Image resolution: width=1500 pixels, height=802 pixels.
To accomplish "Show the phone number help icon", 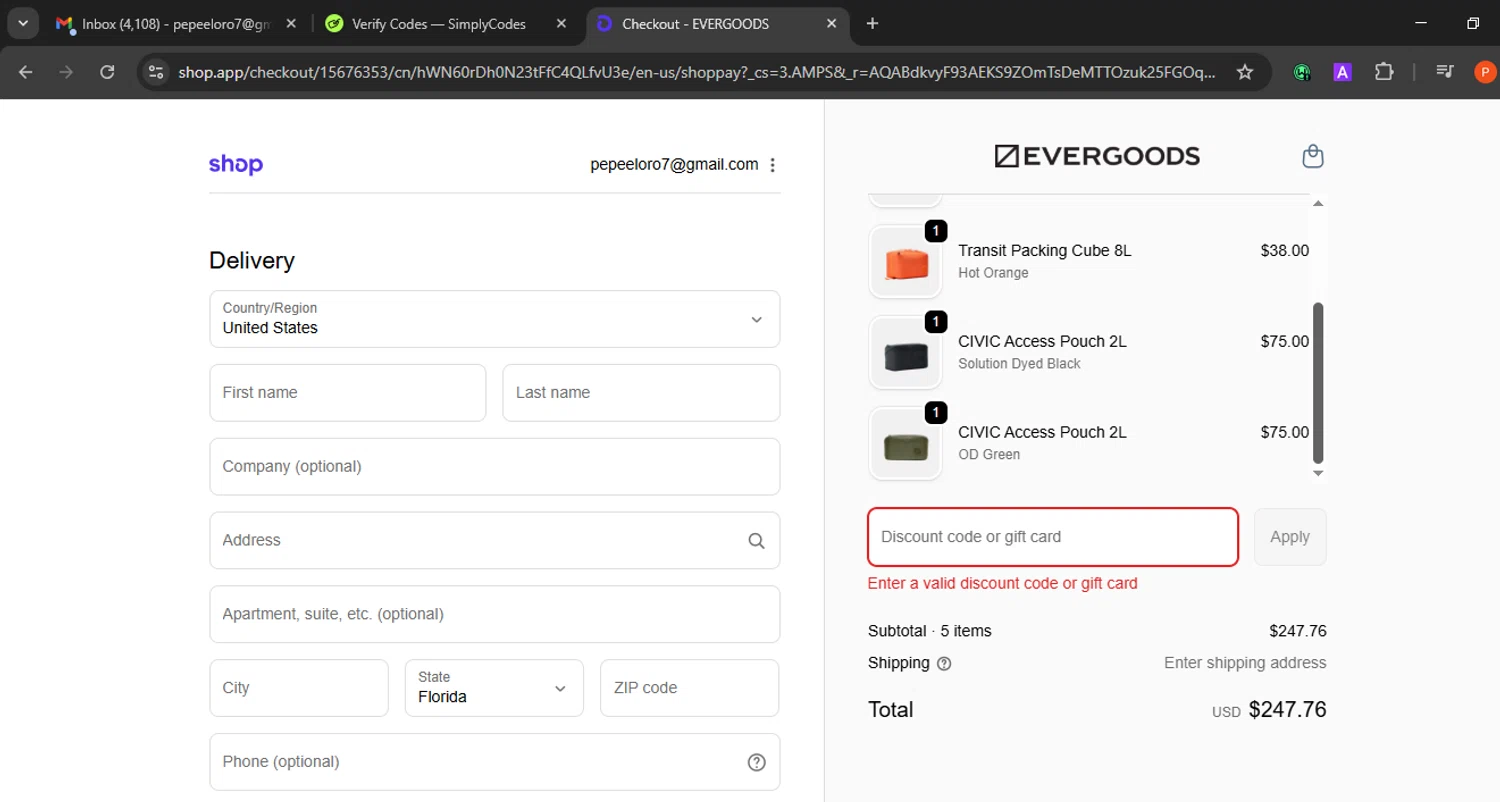I will [x=756, y=762].
